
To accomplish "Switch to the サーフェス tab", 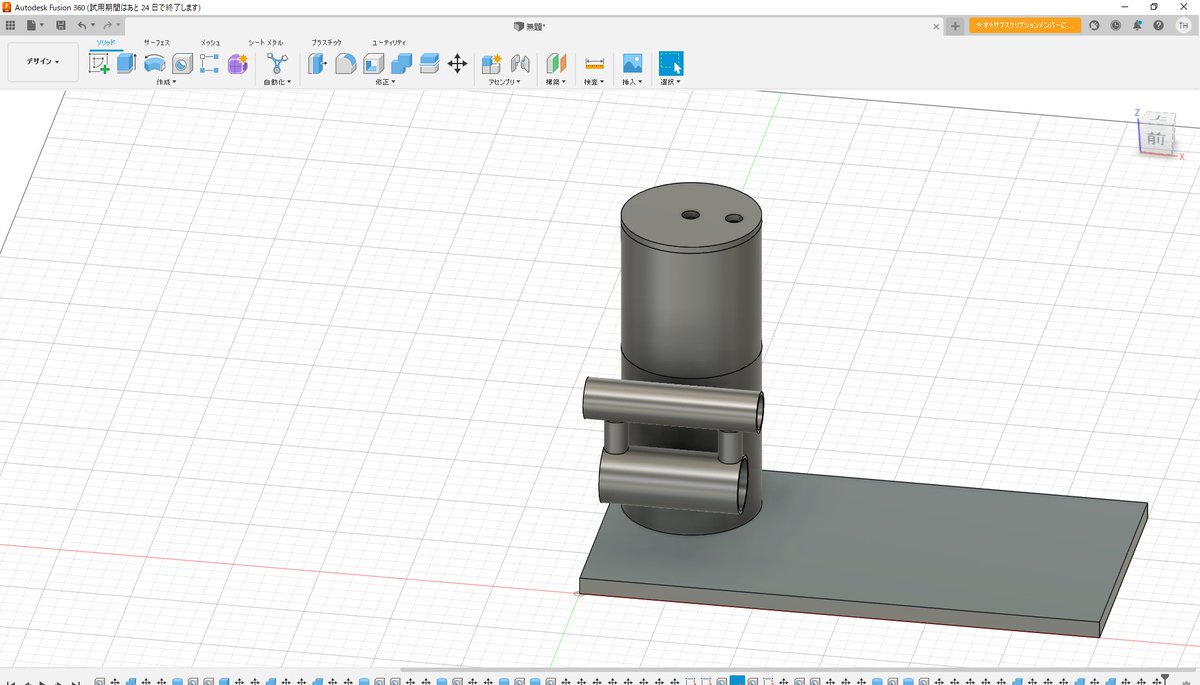I will (x=157, y=43).
